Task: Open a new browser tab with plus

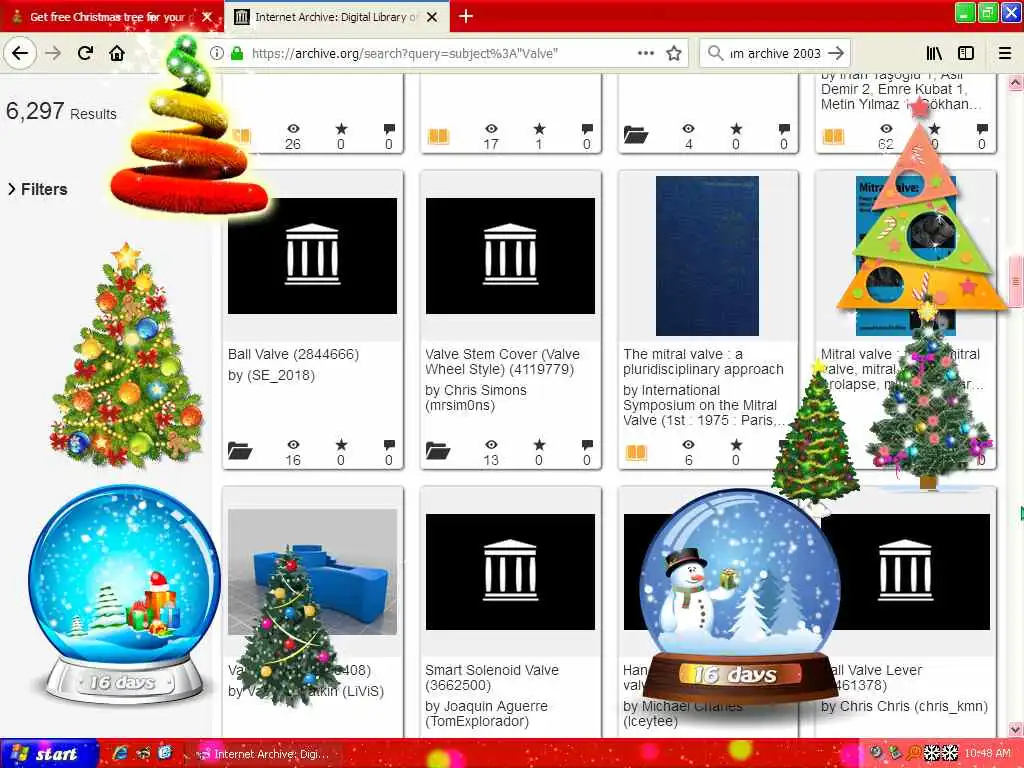Action: click(x=466, y=16)
